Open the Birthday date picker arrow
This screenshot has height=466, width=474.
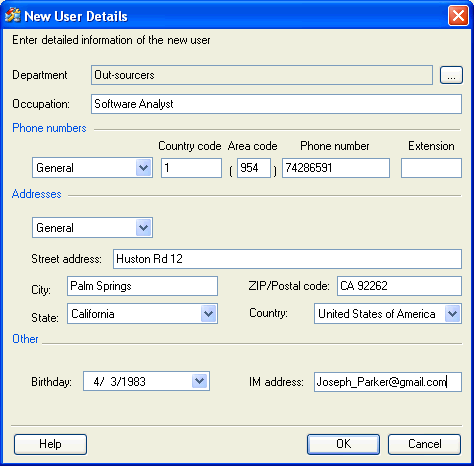(x=200, y=381)
